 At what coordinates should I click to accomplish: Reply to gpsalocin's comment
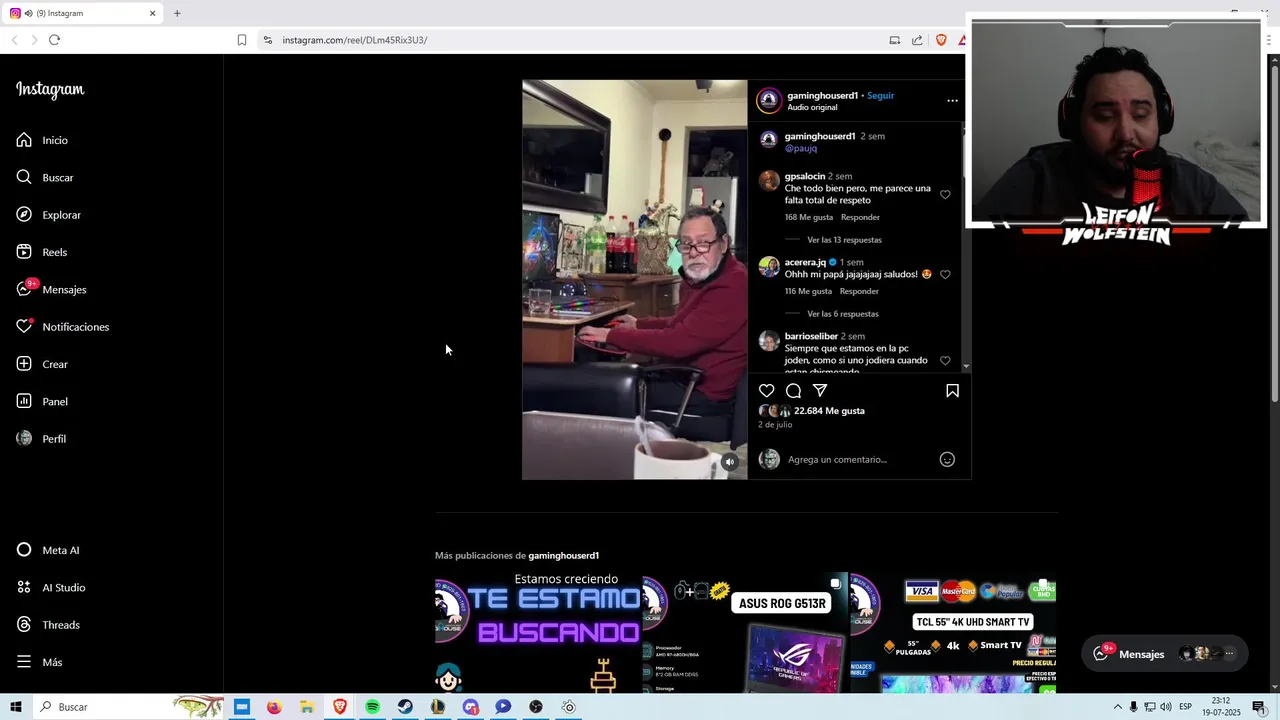click(x=860, y=217)
